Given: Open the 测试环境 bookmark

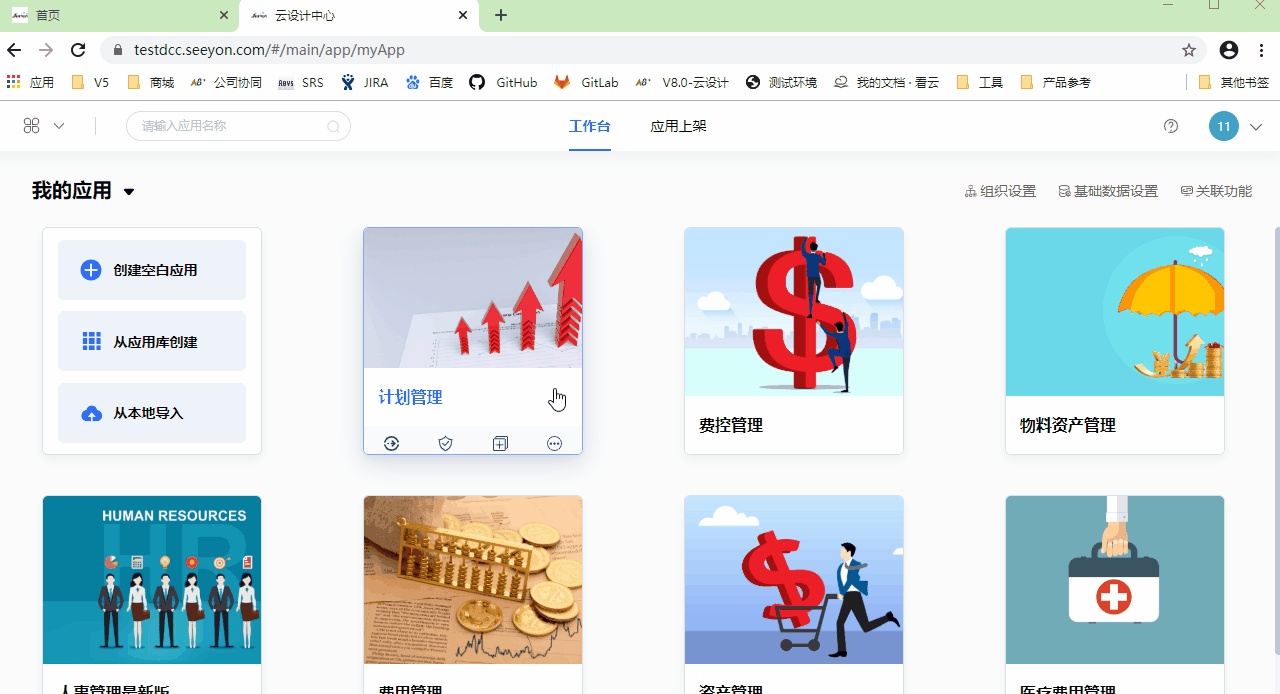Looking at the screenshot, I should [x=781, y=82].
